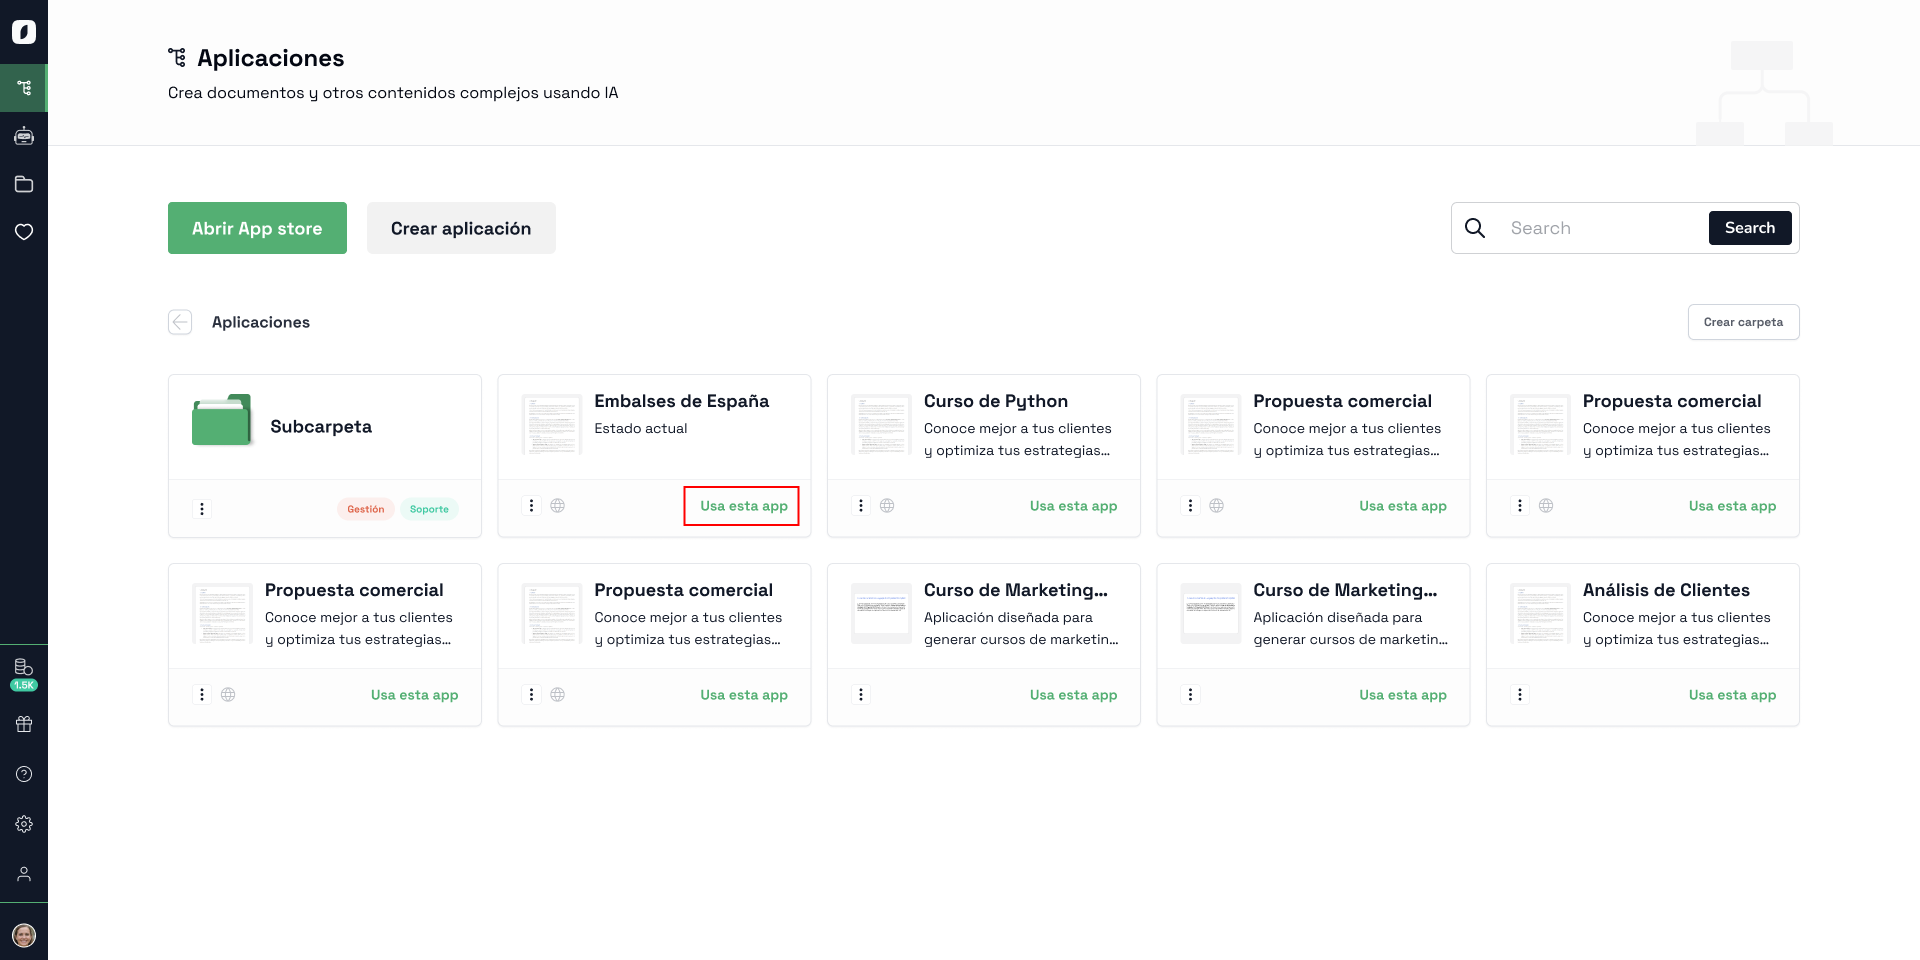This screenshot has height=960, width=1920.
Task: Open the Applications section from the sidebar
Action: [24, 88]
